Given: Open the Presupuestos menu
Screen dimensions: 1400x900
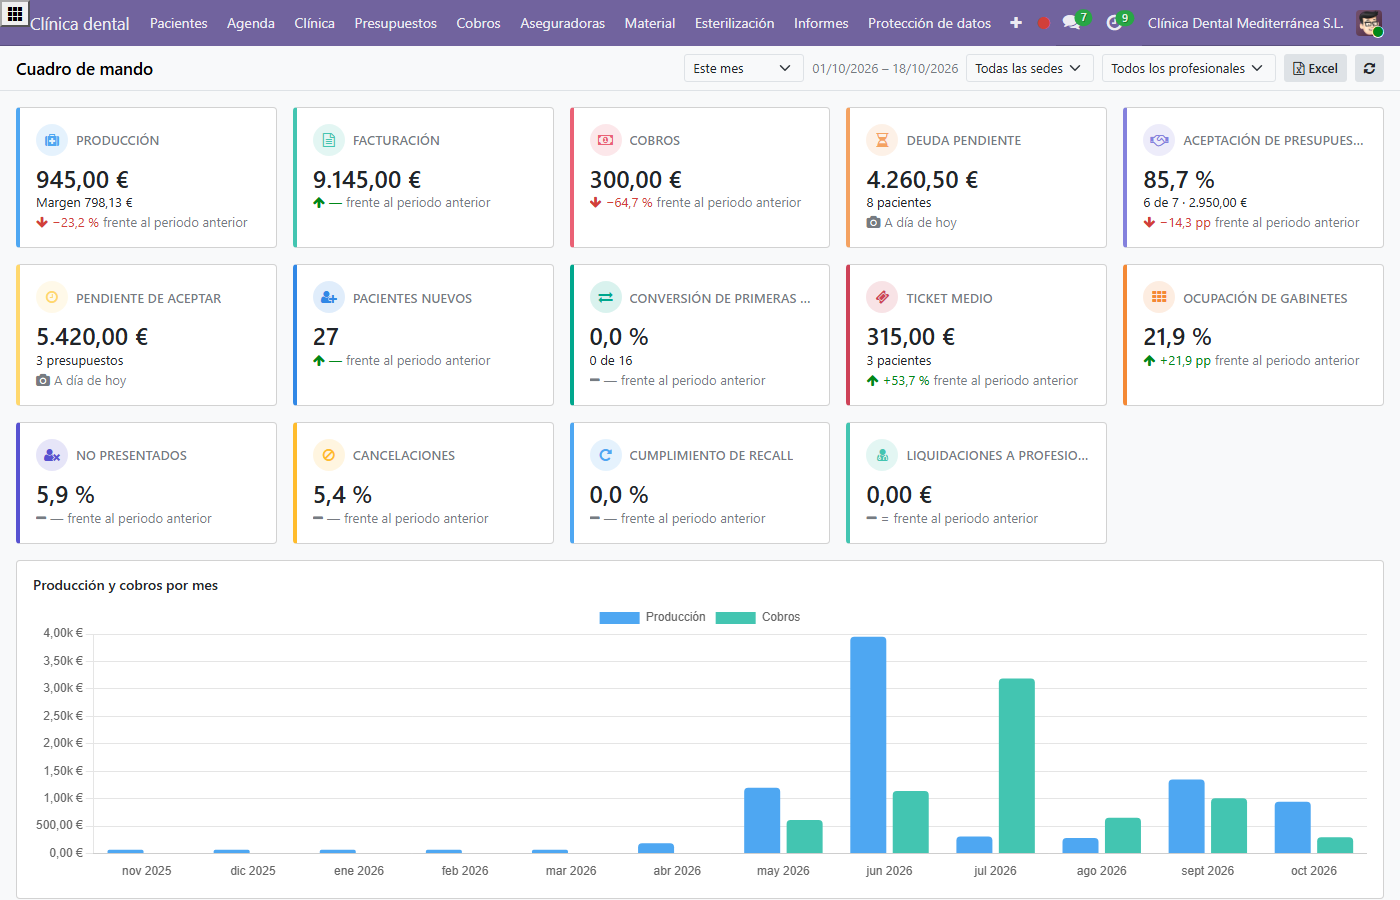Looking at the screenshot, I should click(x=396, y=23).
